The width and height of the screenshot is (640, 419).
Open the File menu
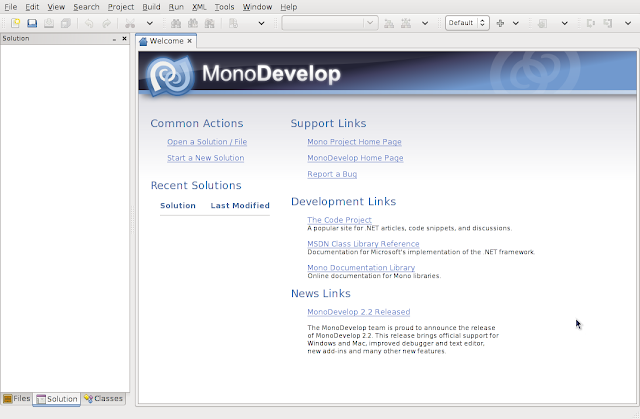point(11,7)
